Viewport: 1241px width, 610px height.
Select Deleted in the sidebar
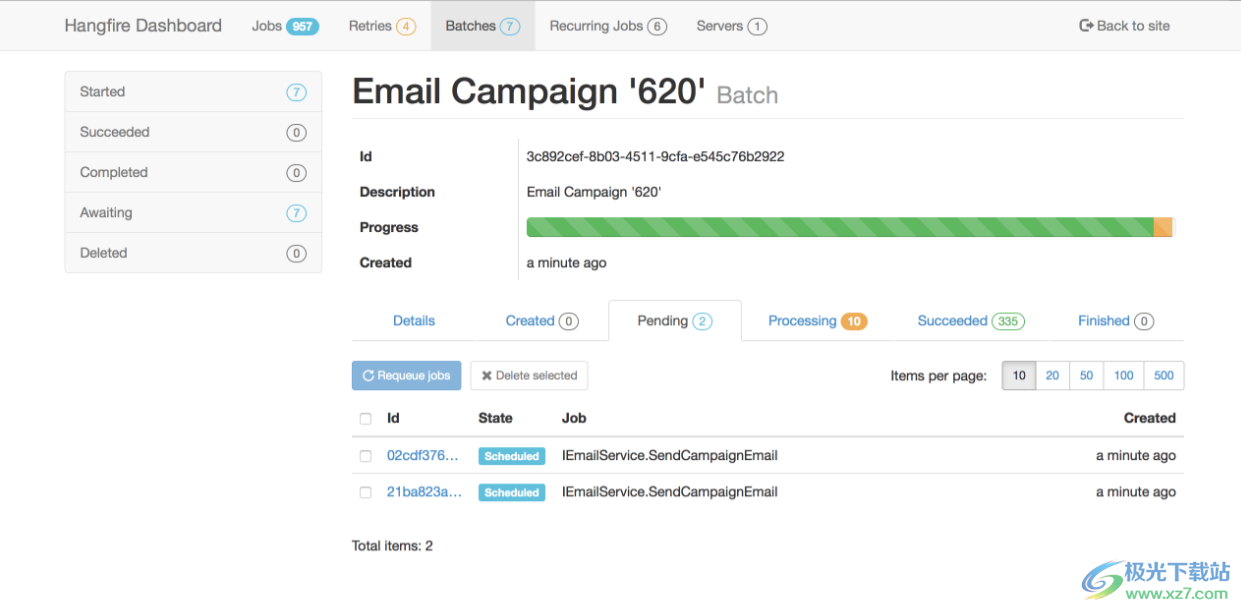coord(193,253)
